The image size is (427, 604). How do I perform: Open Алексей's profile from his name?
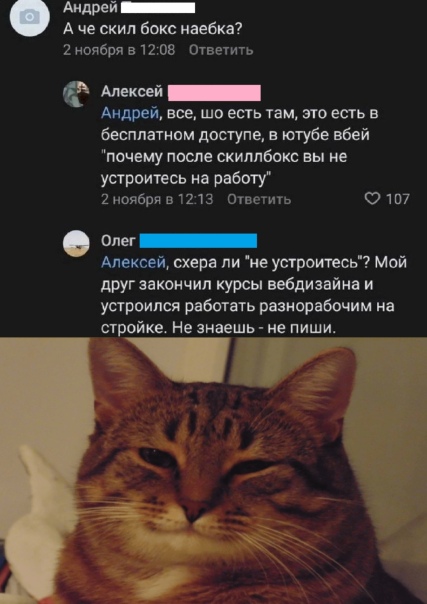coord(132,92)
